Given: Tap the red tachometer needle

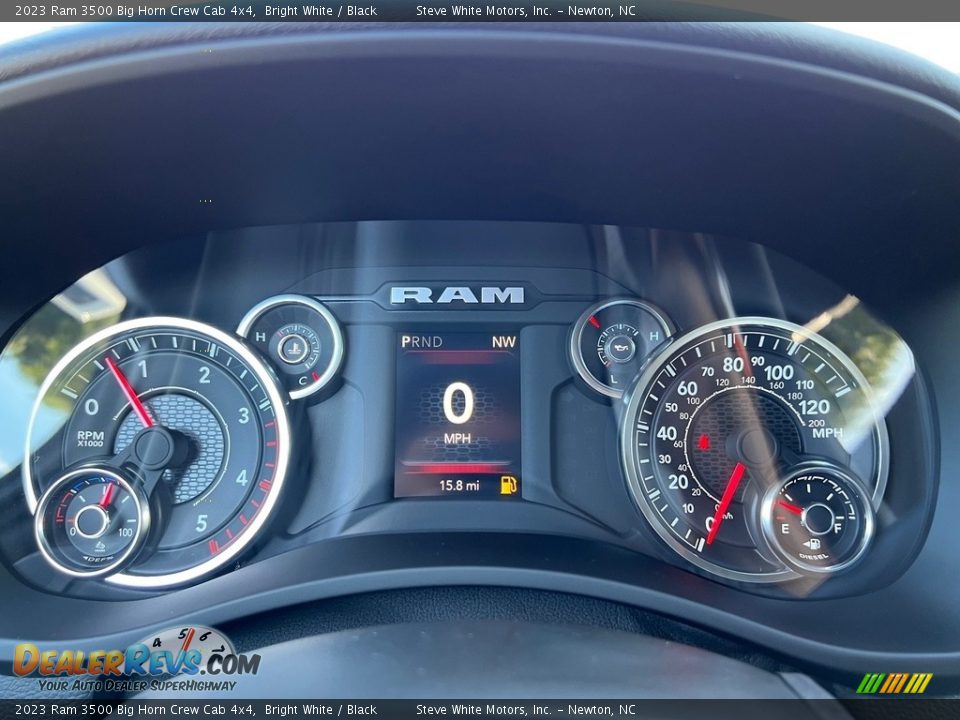Looking at the screenshot, I should click(129, 392).
